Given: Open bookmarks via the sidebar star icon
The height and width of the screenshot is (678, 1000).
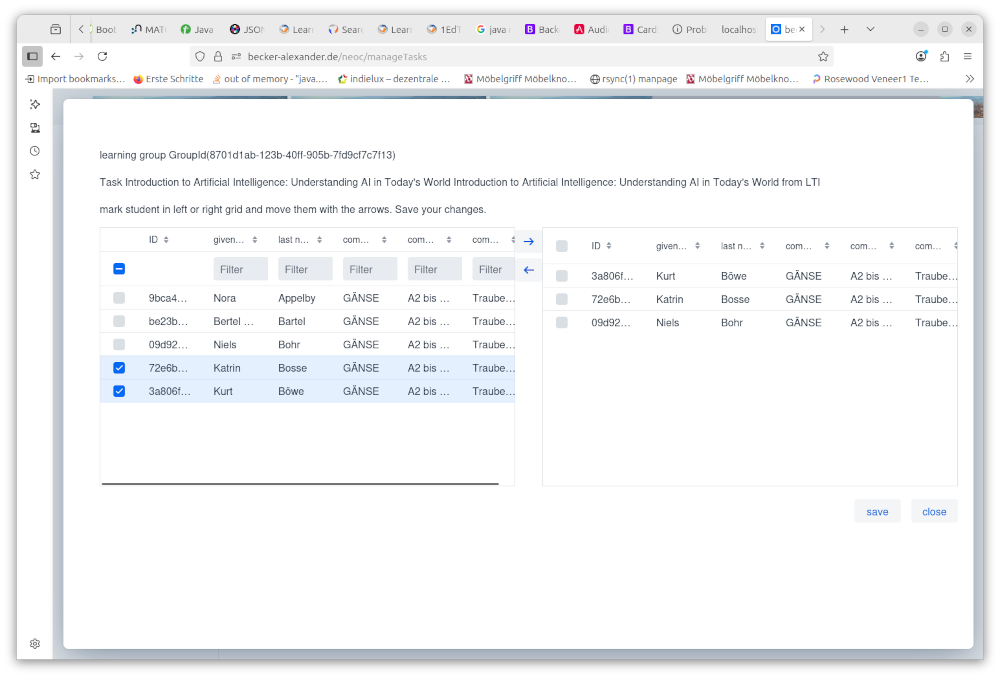Looking at the screenshot, I should point(34,173).
